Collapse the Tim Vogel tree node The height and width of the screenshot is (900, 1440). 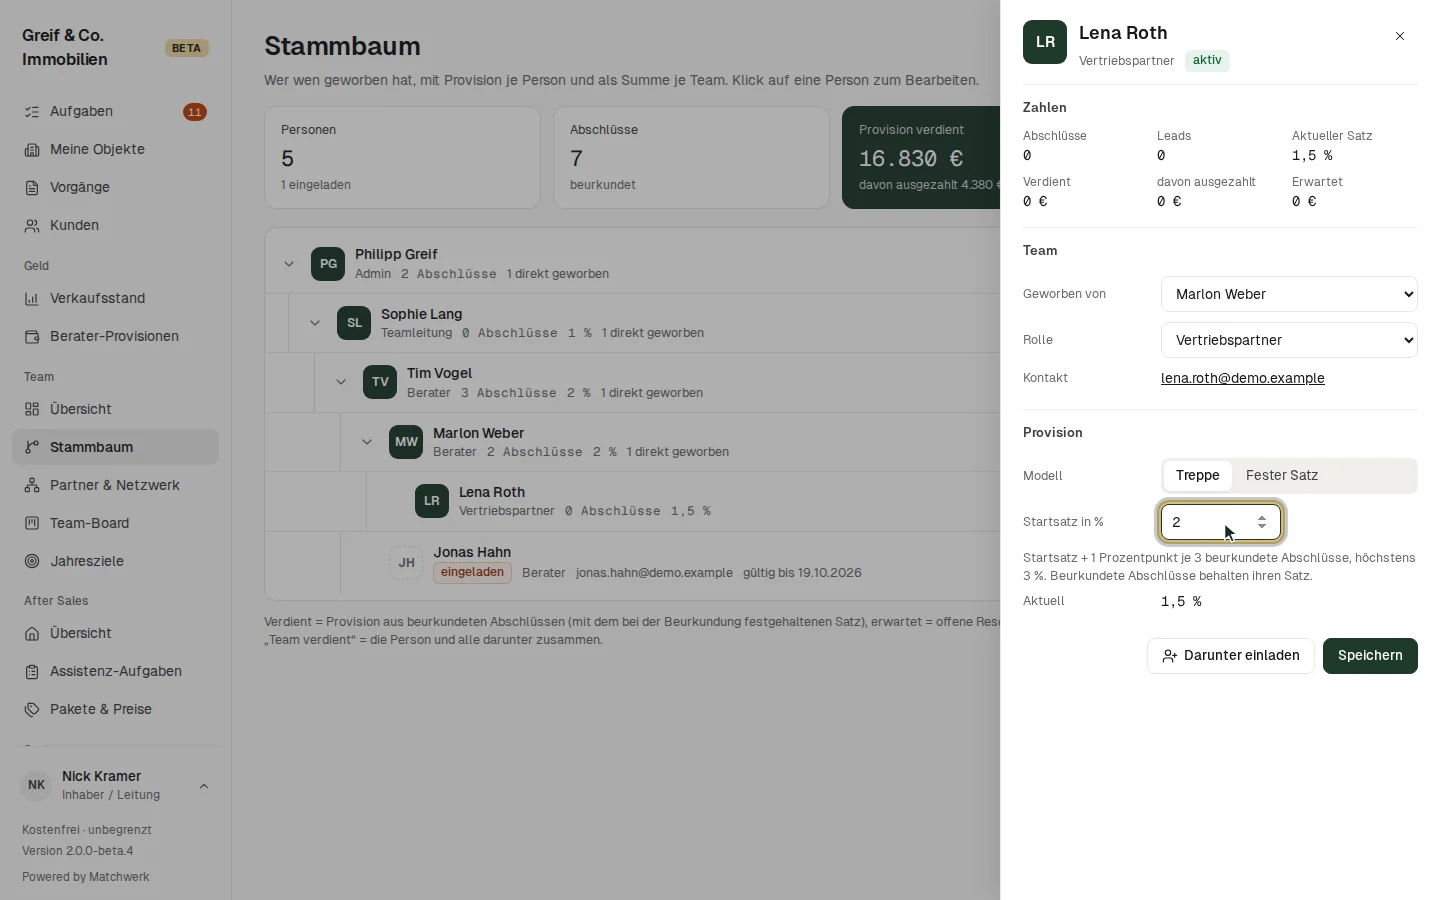[x=341, y=382]
